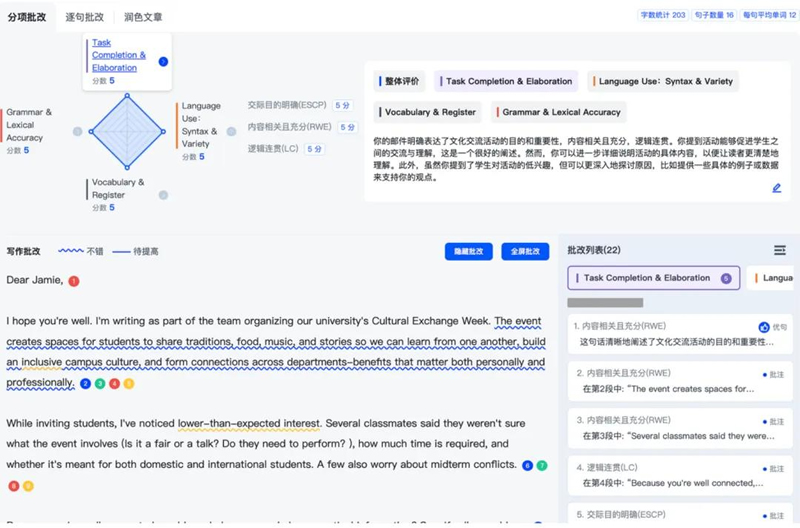Expand the Vocabulary & Register dimension
Screen dimensions: 800x528
pos(163,195)
